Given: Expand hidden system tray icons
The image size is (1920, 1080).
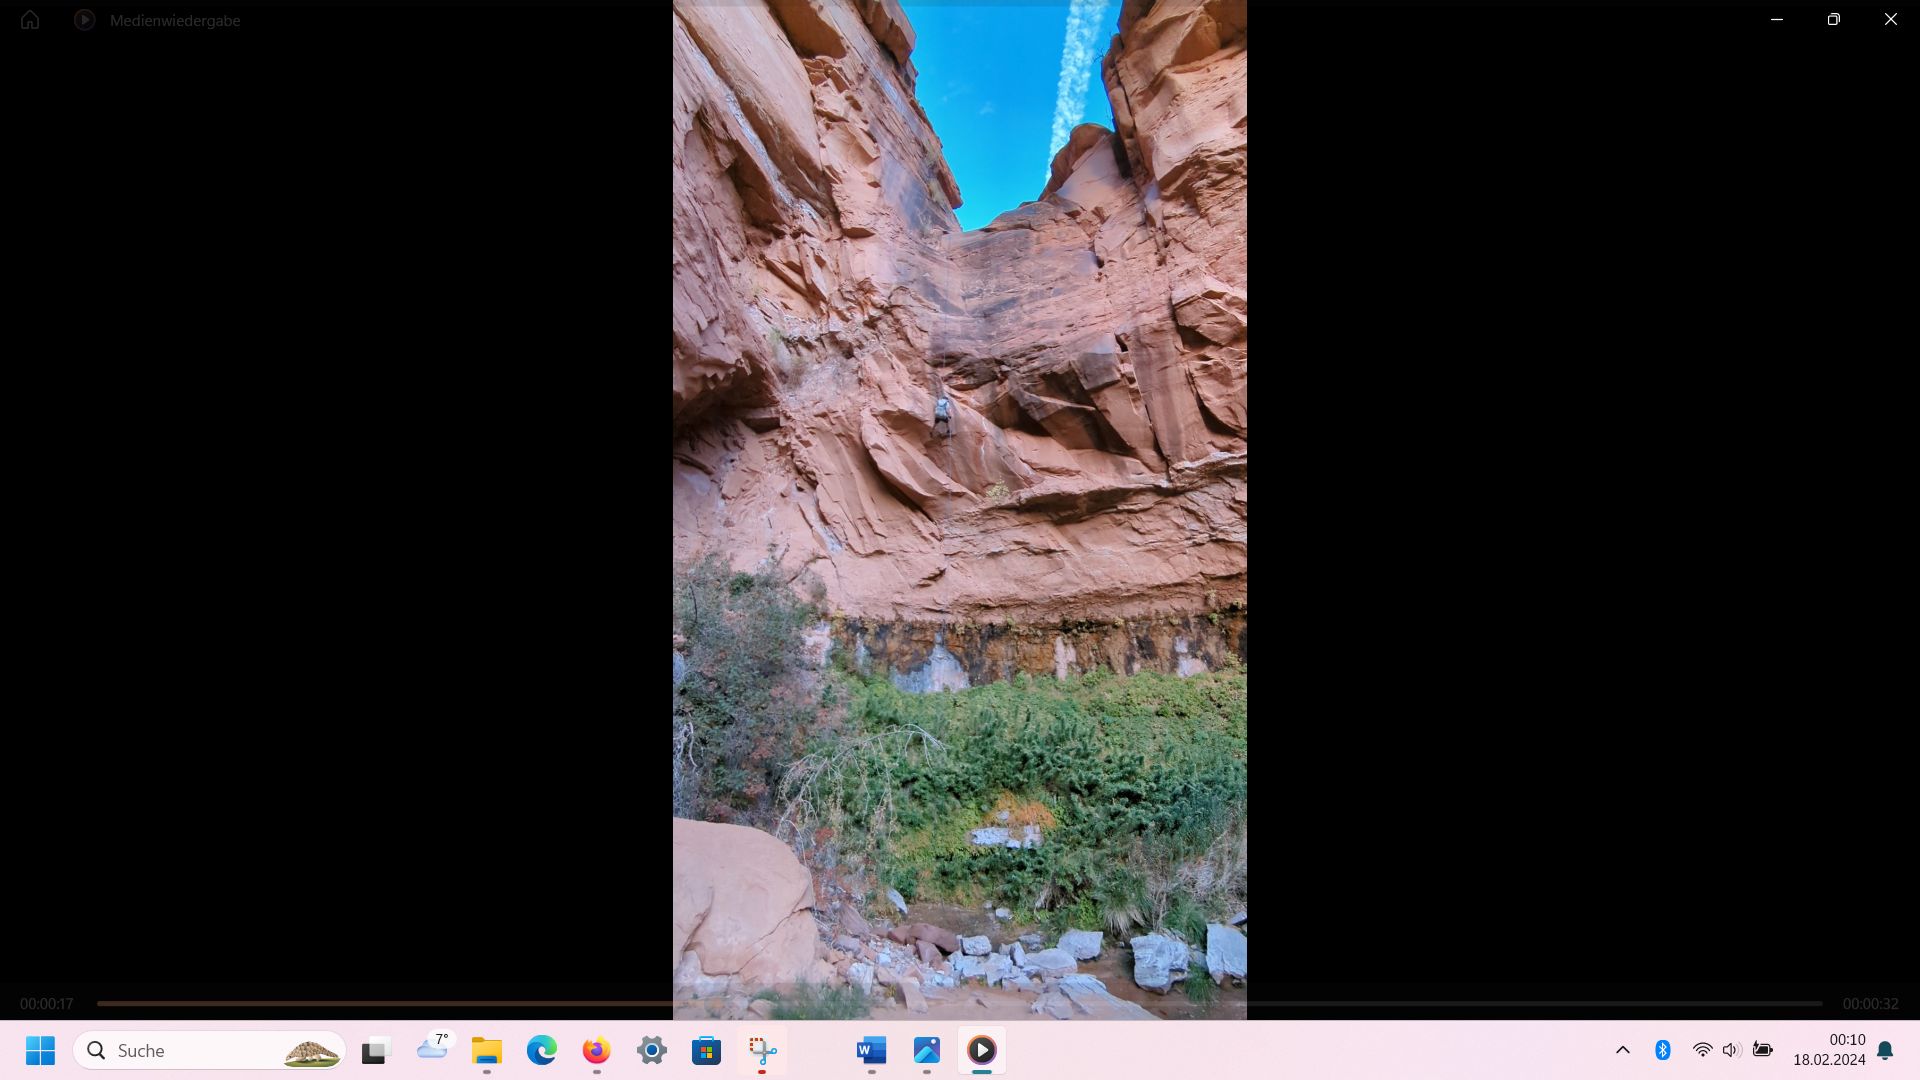Looking at the screenshot, I should pyautogui.click(x=1623, y=1050).
